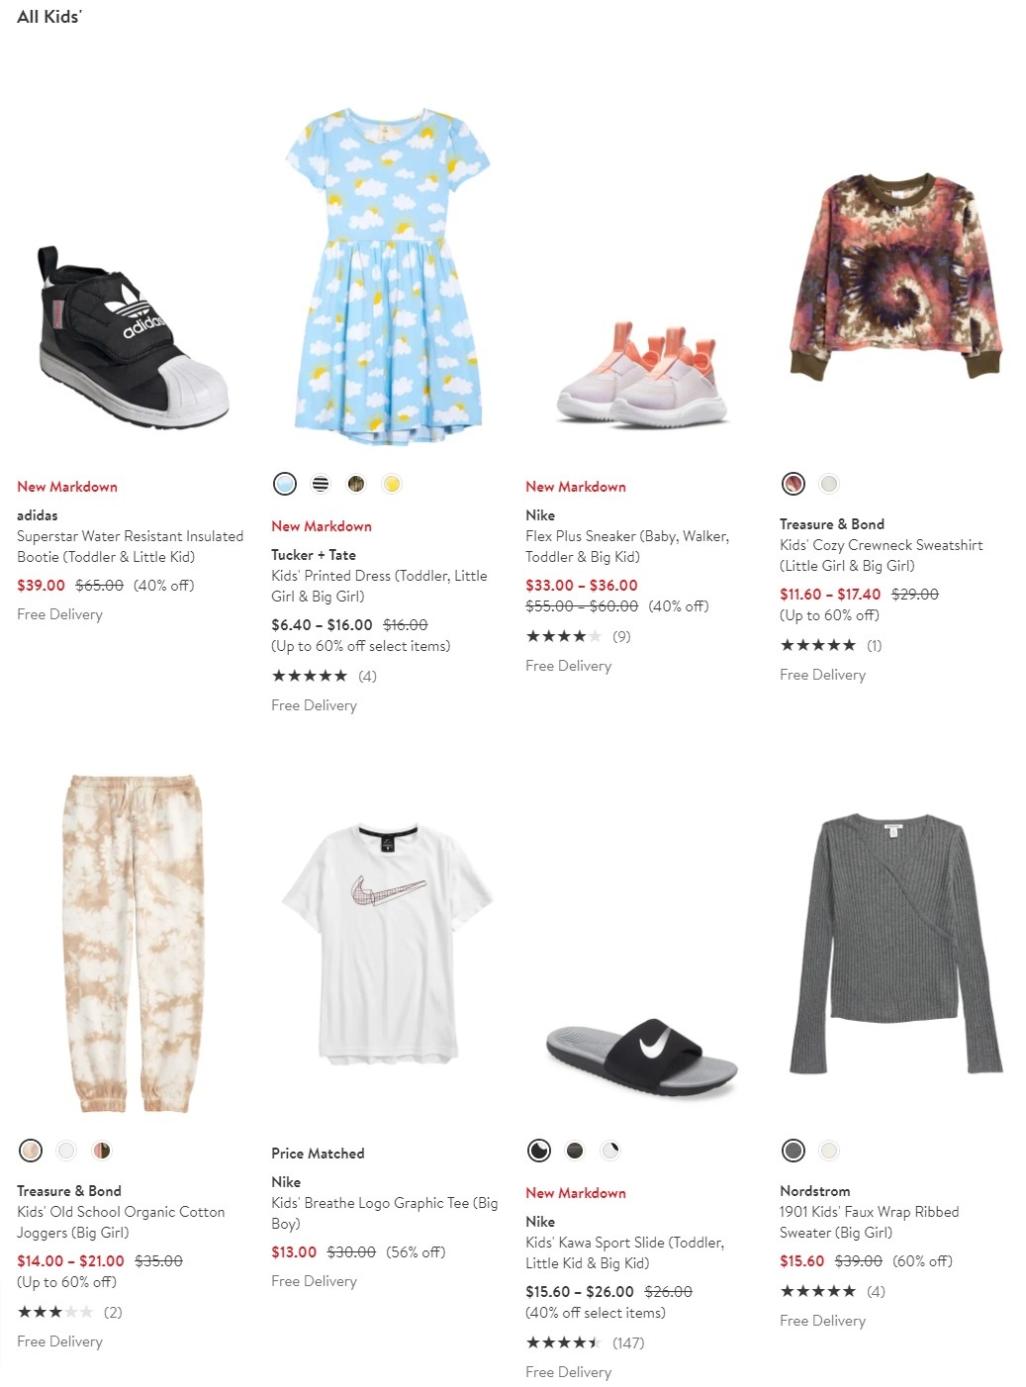View 147 reviews for Kawa Sport Slide
Viewport: 1026px width, 1387px height.
coord(628,1343)
